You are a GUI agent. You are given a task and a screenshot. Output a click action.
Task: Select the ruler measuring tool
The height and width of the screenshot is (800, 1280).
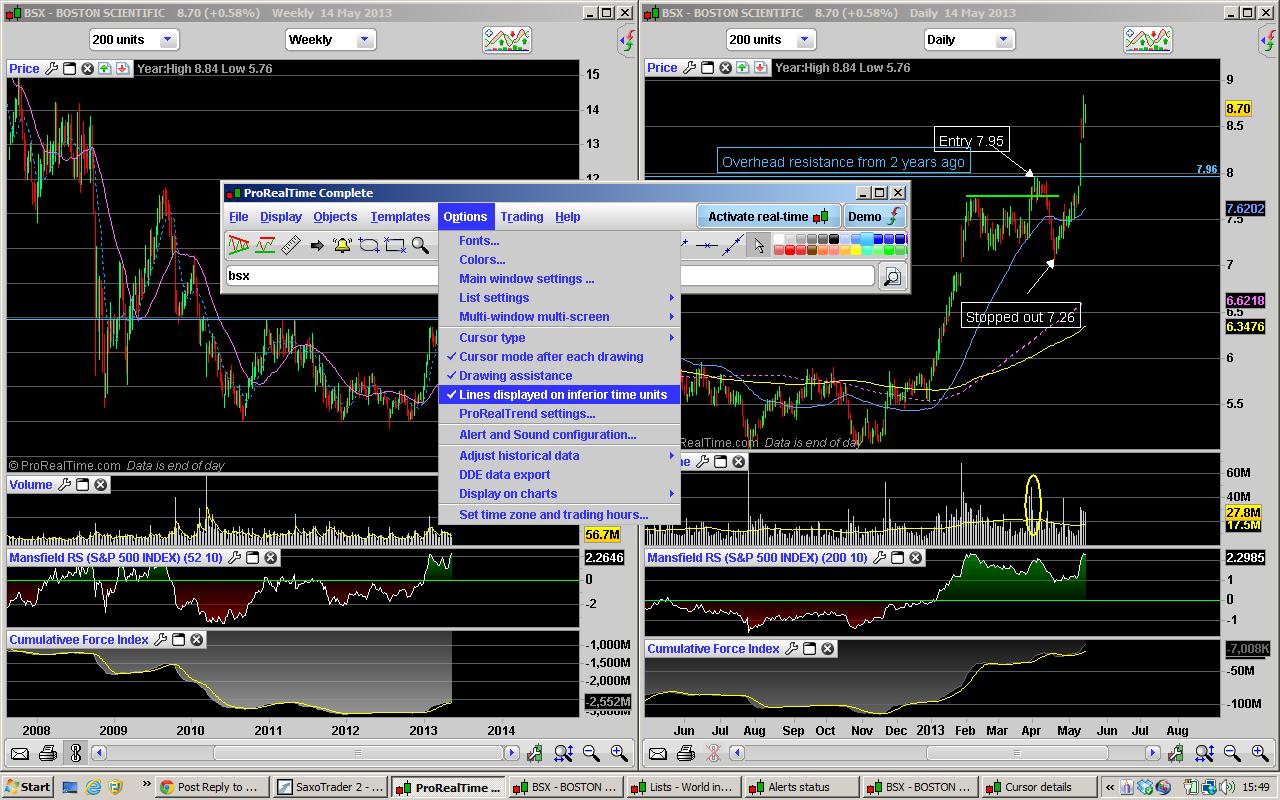pyautogui.click(x=291, y=245)
